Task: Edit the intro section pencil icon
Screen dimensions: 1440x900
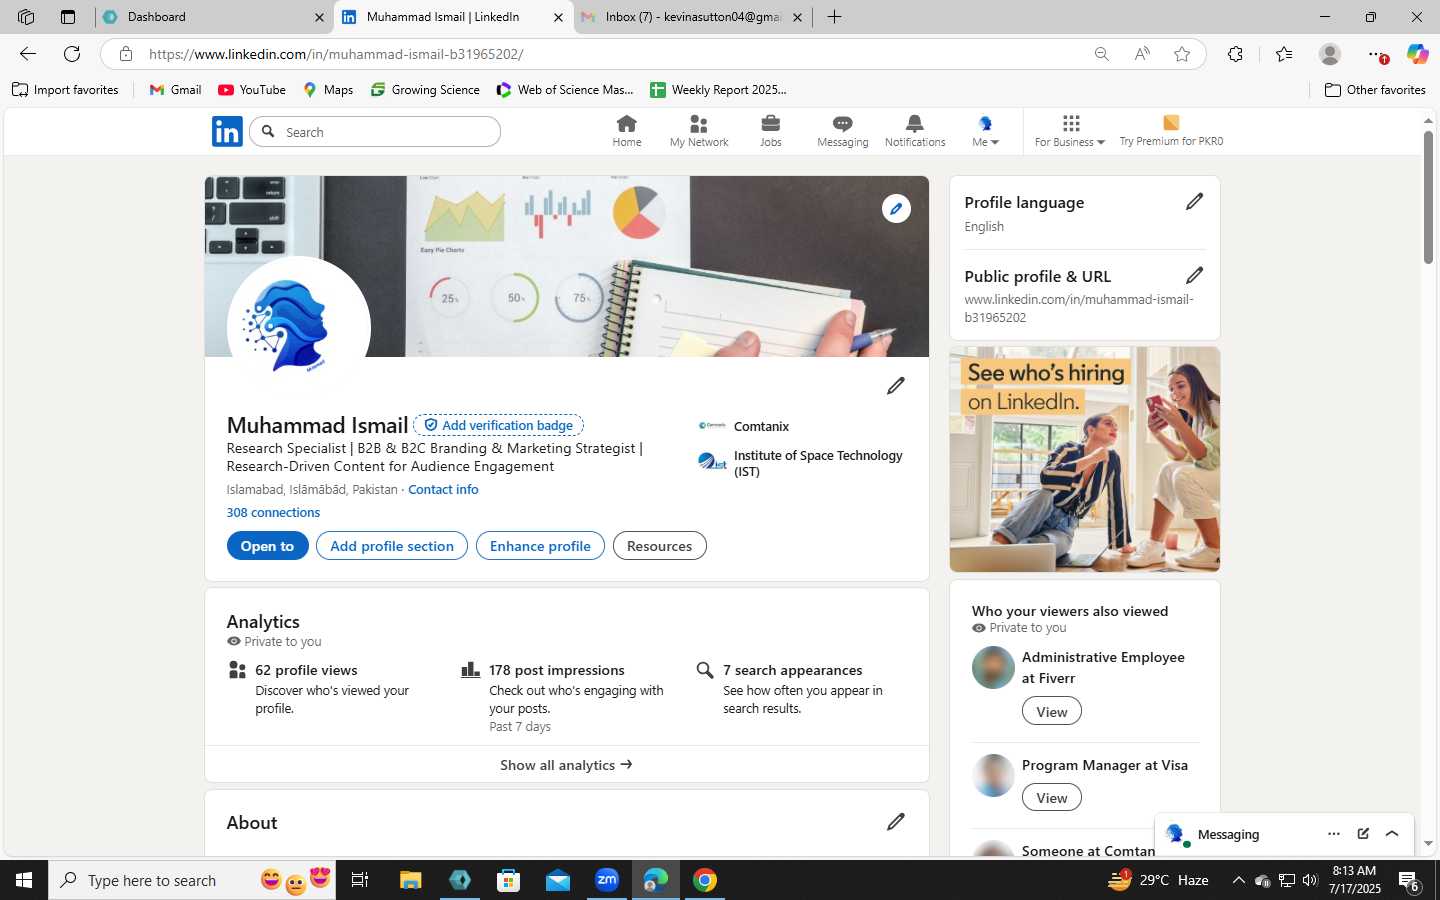Action: (x=896, y=385)
